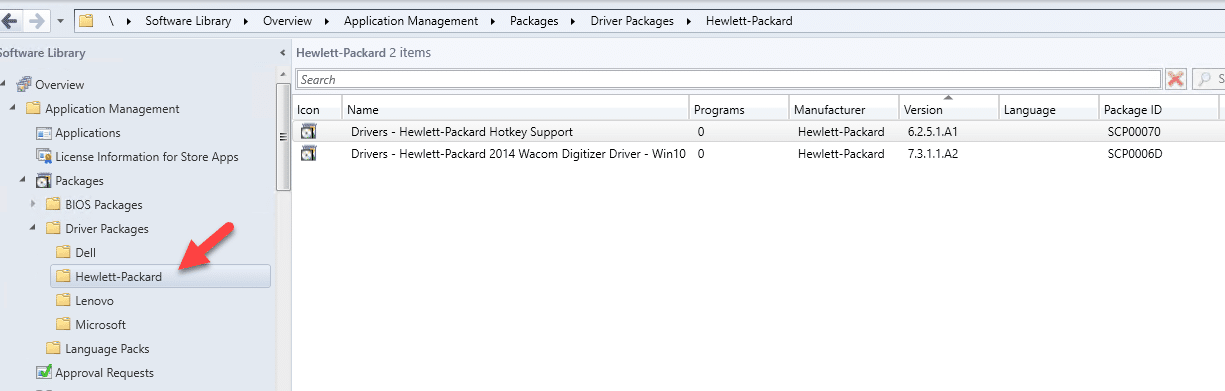This screenshot has width=1225, height=391.
Task: Click the Overview node icon
Action: coord(24,85)
